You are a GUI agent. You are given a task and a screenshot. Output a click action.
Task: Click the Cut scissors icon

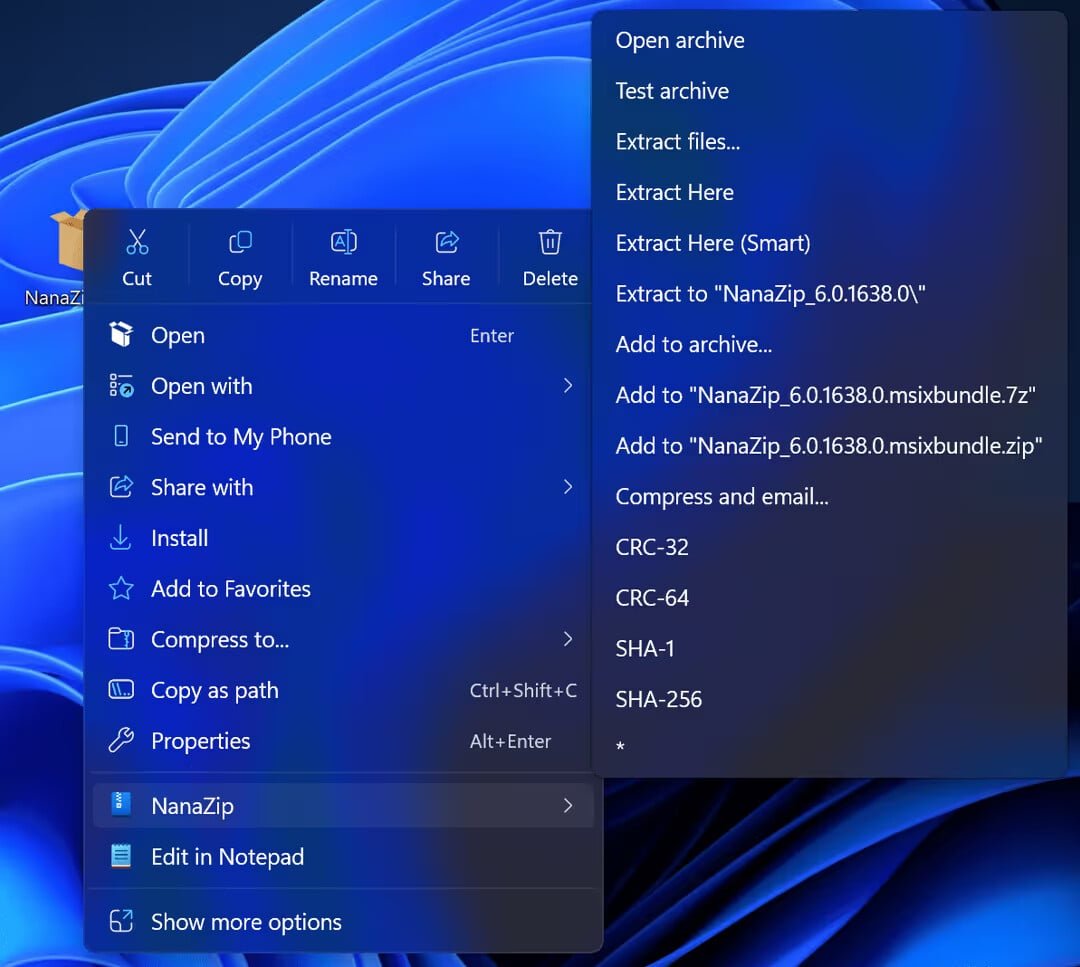click(x=137, y=242)
